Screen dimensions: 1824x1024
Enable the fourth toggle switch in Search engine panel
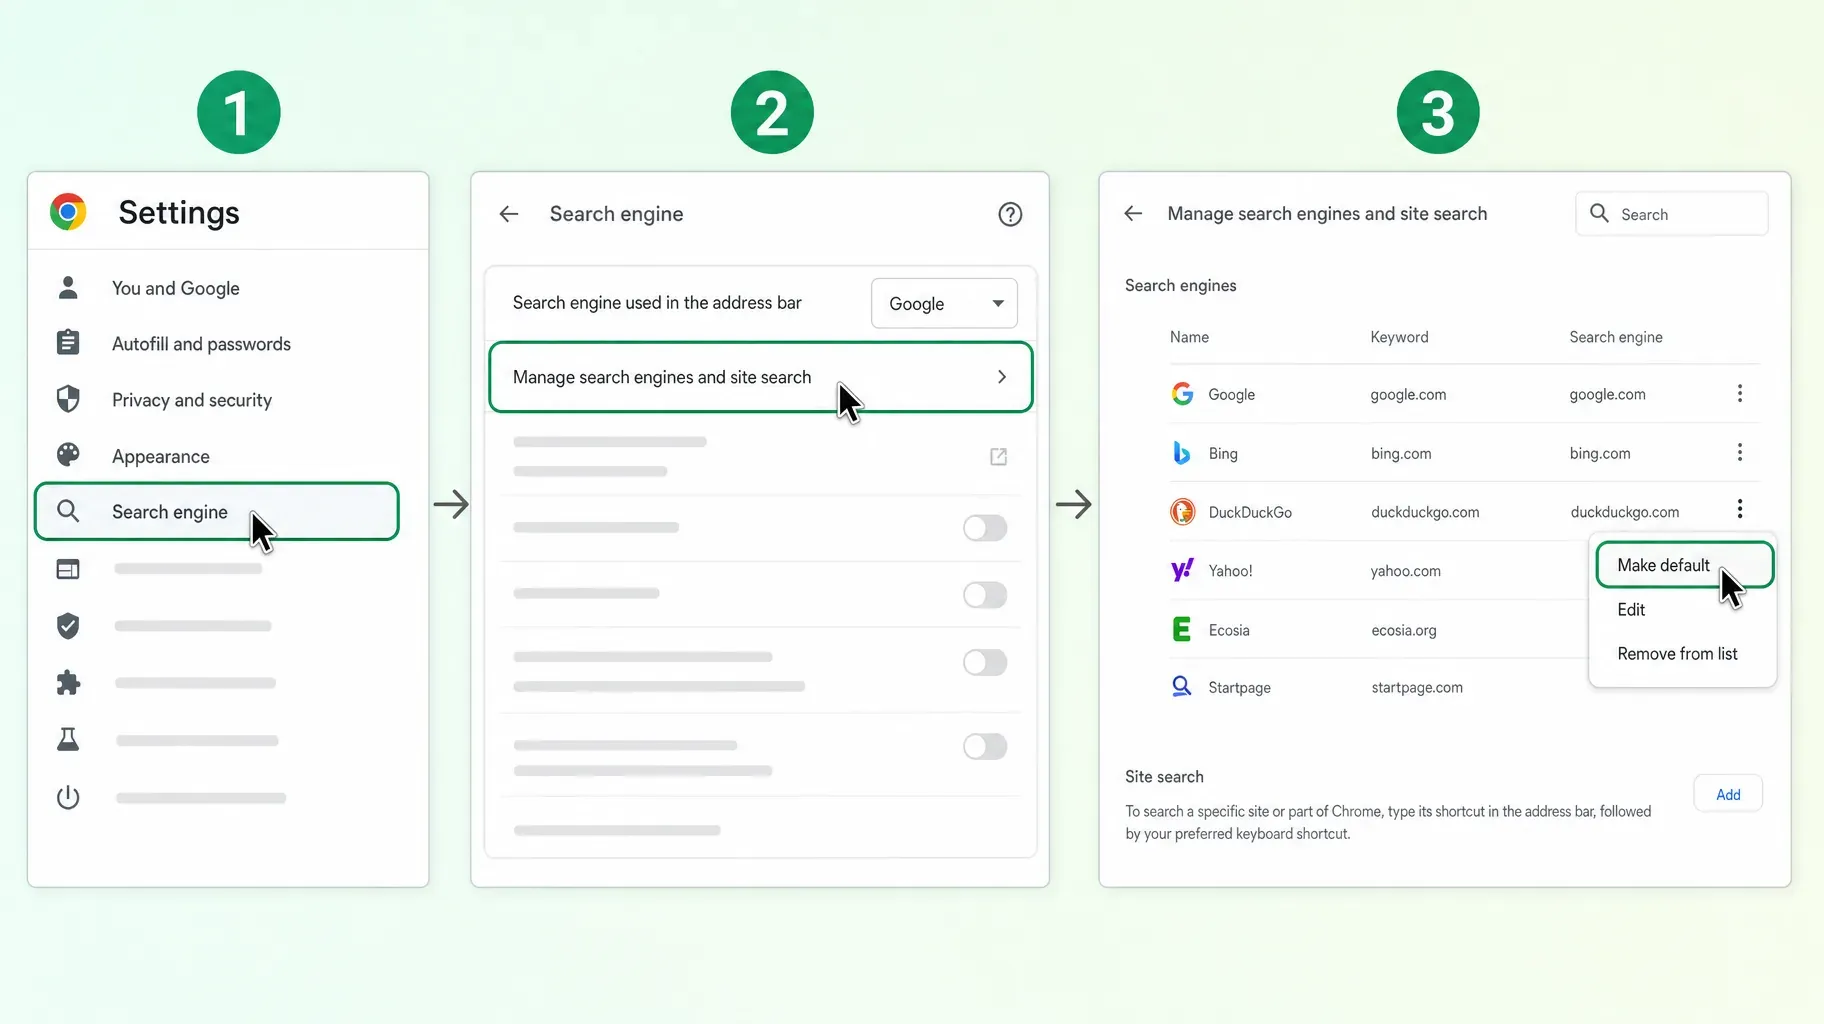(x=985, y=746)
